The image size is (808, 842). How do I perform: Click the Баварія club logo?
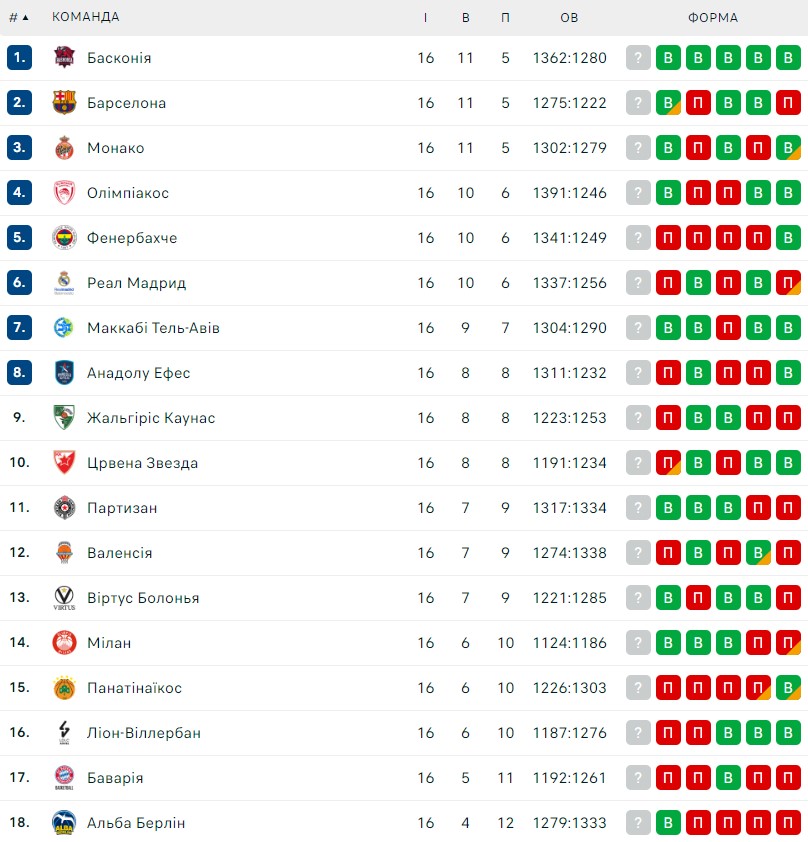click(x=64, y=778)
